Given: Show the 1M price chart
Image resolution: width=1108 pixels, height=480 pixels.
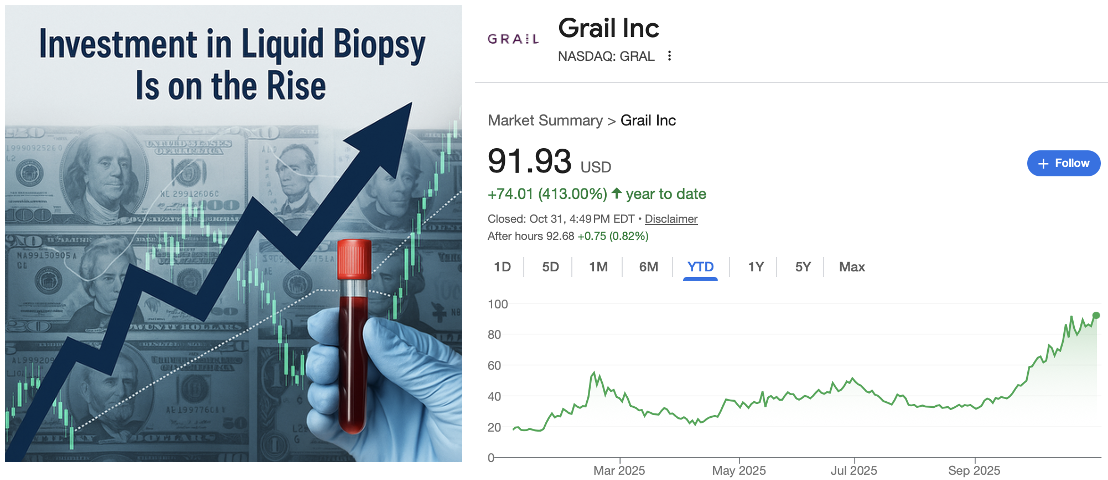Looking at the screenshot, I should point(598,267).
